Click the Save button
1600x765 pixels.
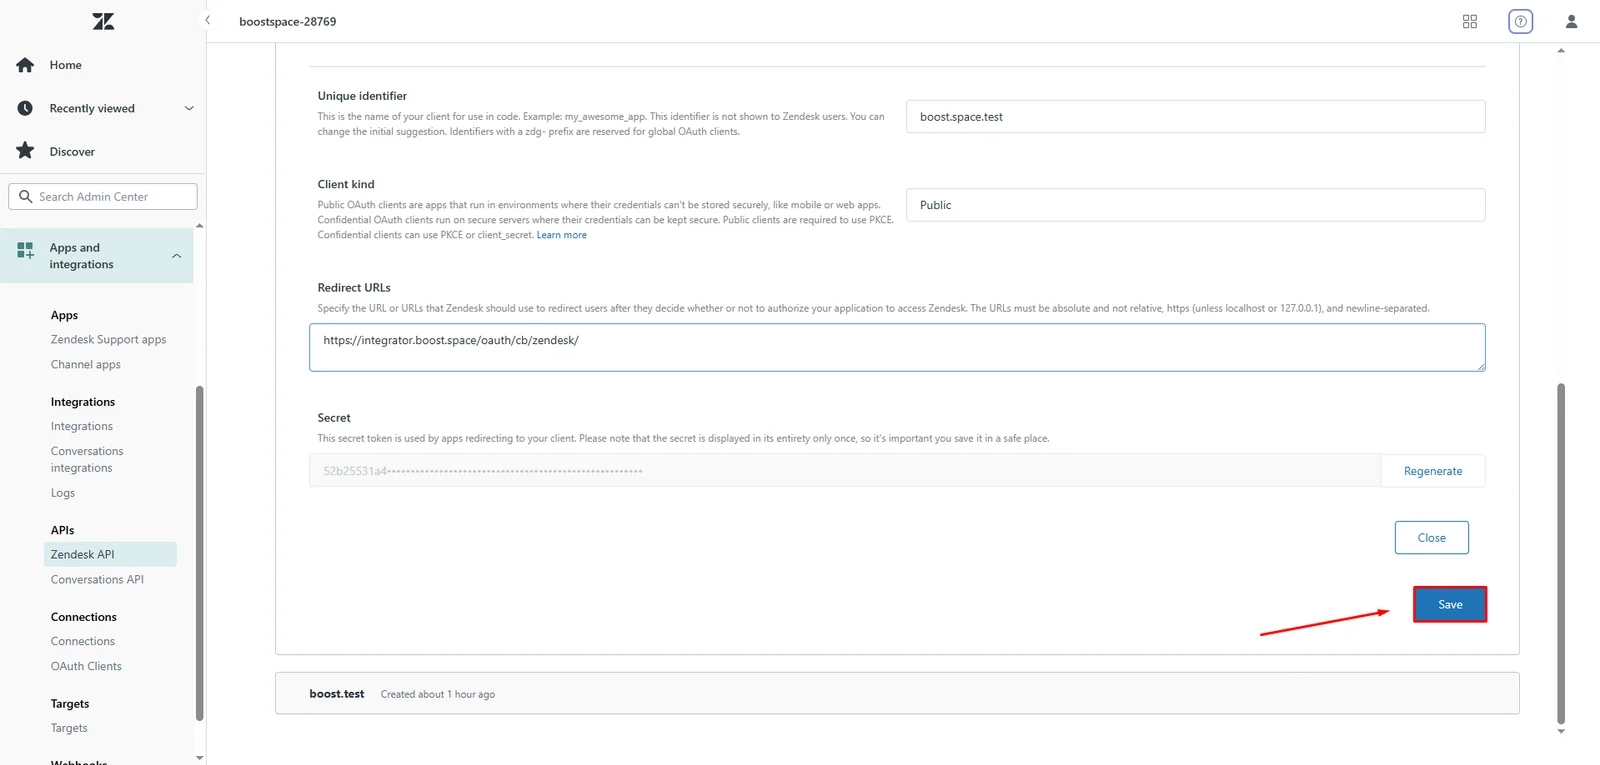tap(1450, 604)
